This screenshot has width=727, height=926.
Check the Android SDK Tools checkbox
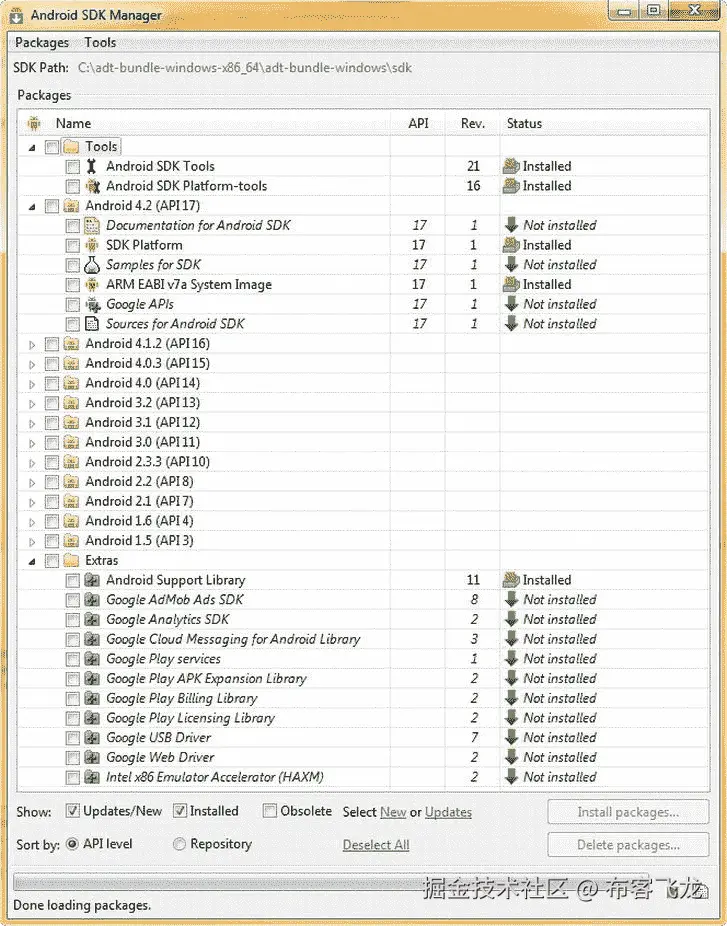tap(73, 167)
